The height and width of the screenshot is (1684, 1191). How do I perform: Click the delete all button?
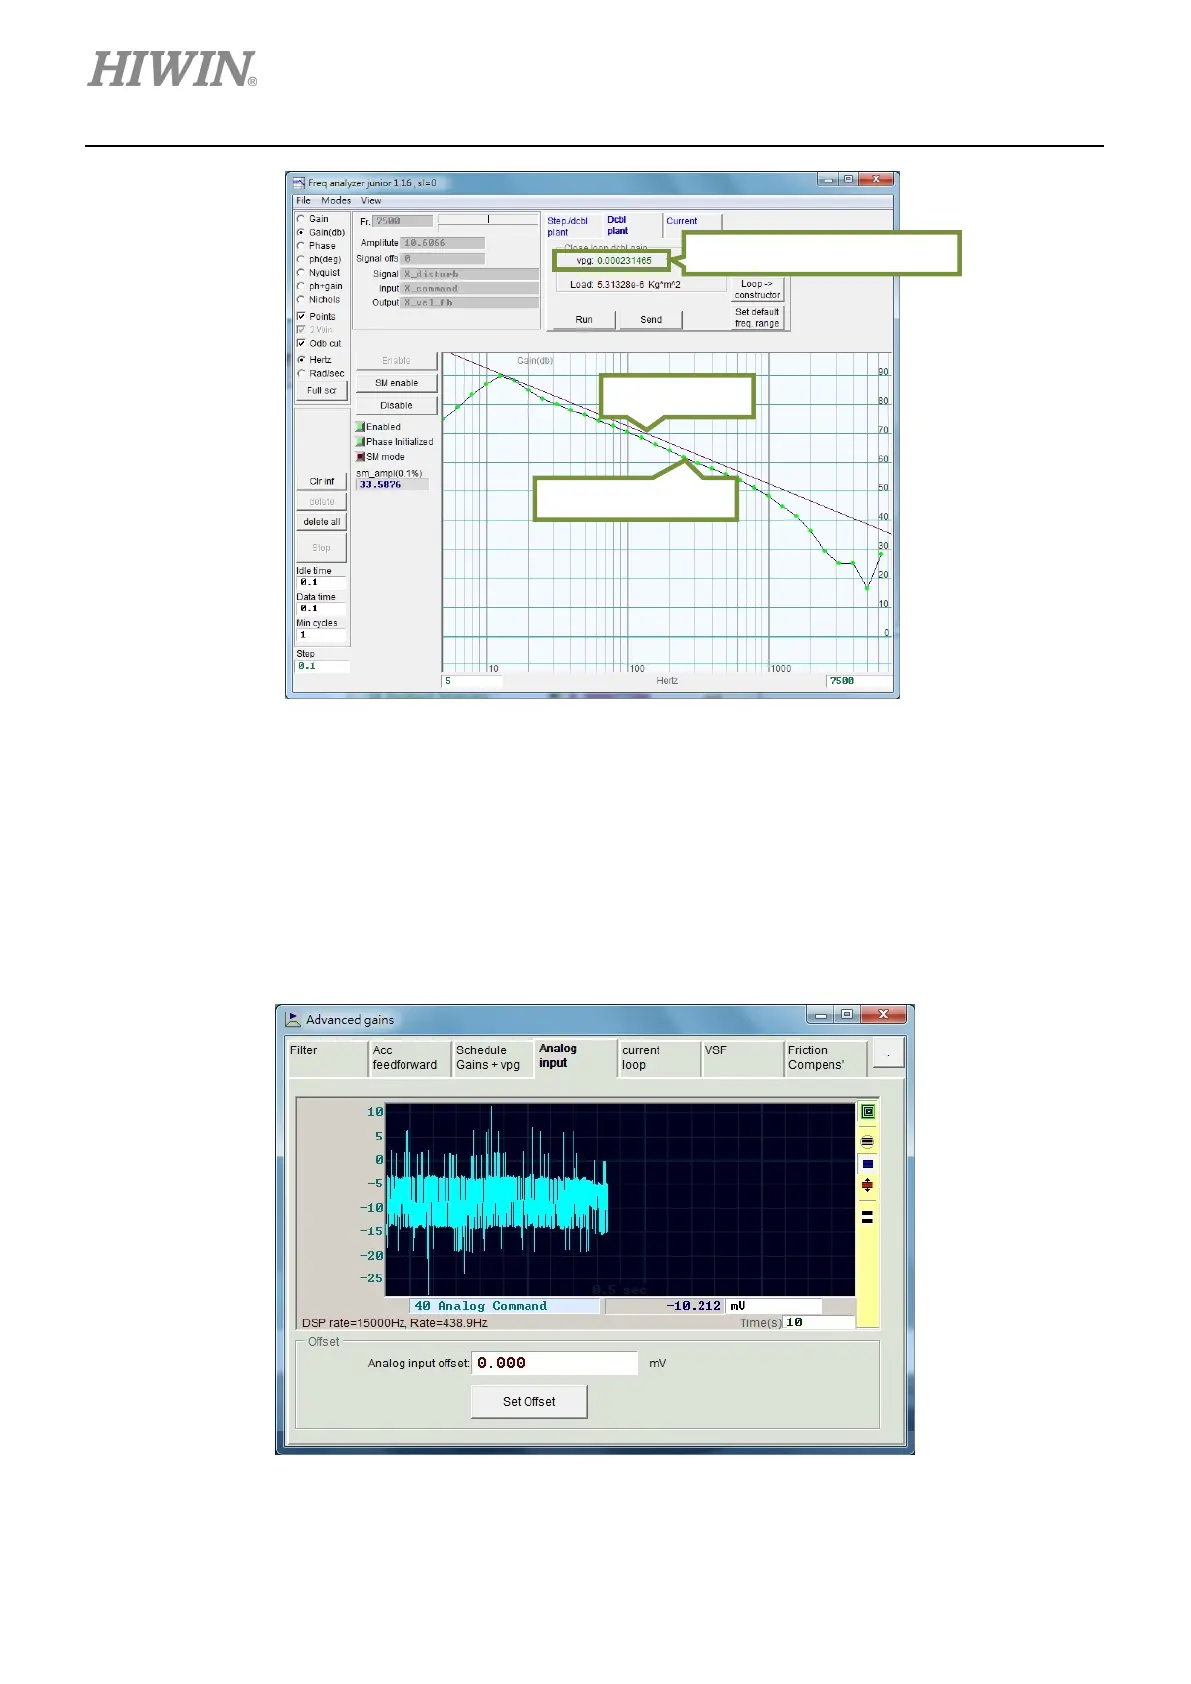322,522
